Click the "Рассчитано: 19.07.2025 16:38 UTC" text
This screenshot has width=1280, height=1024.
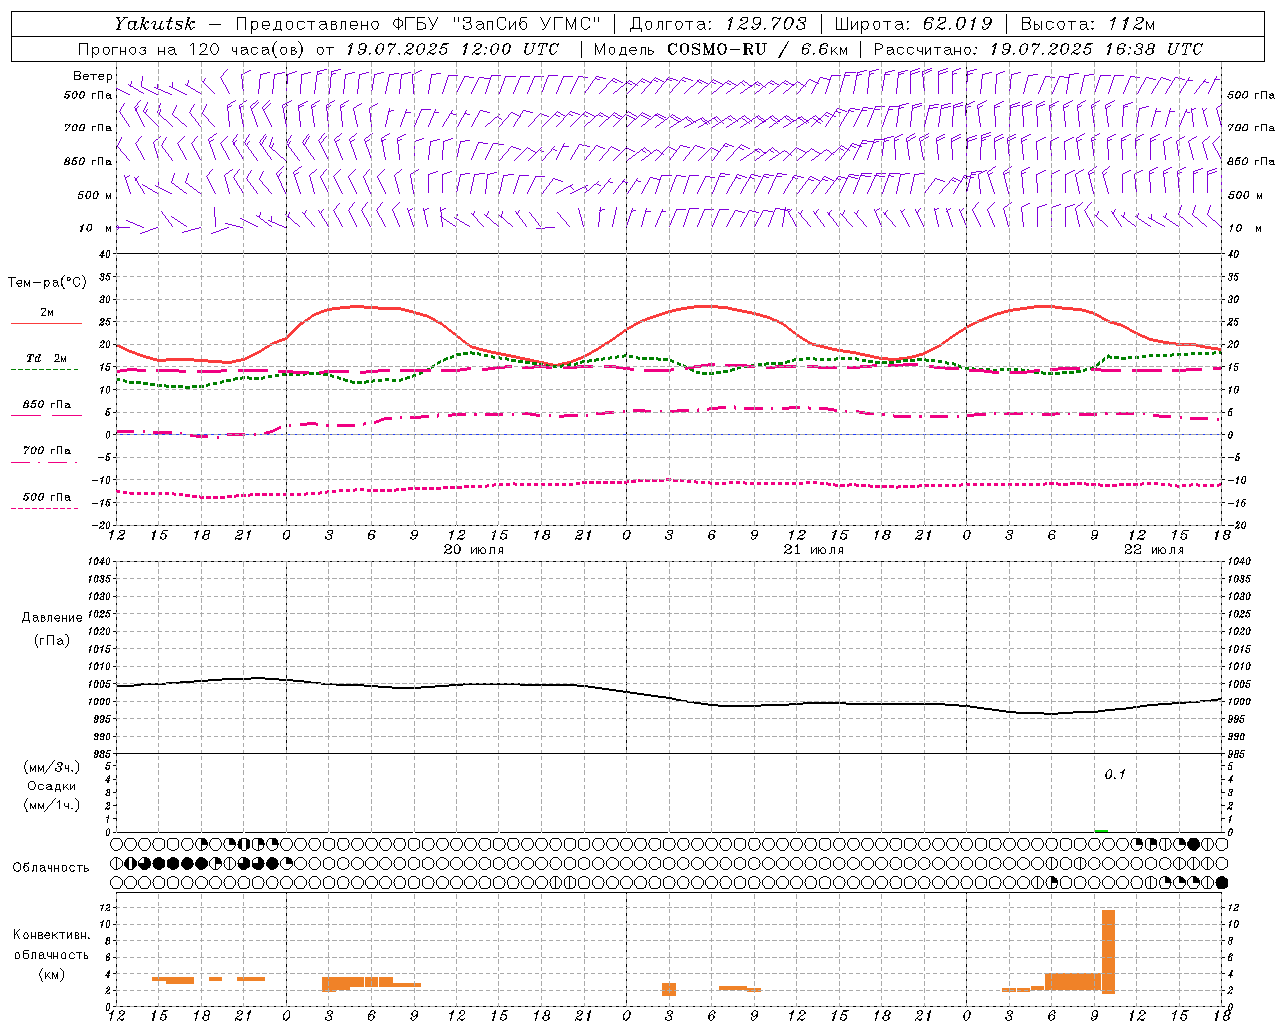[x=1038, y=49]
